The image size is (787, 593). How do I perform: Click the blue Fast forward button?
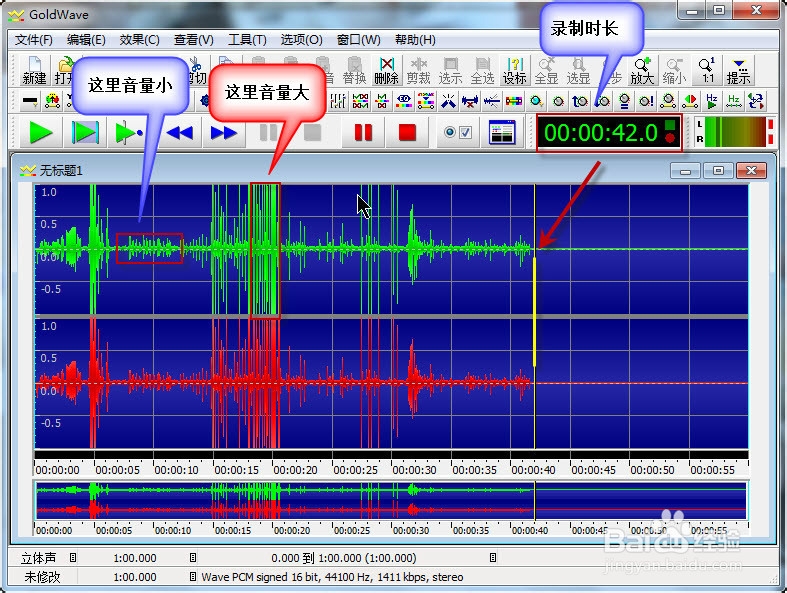click(x=224, y=133)
